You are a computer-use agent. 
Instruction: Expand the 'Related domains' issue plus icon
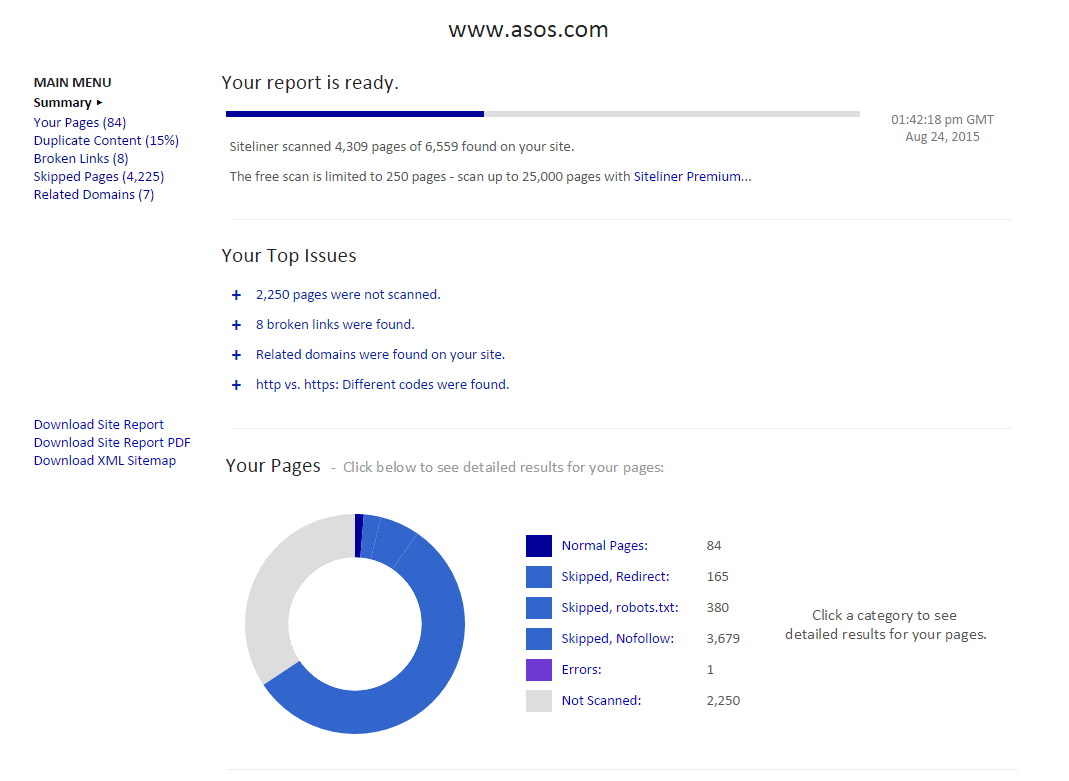point(237,355)
